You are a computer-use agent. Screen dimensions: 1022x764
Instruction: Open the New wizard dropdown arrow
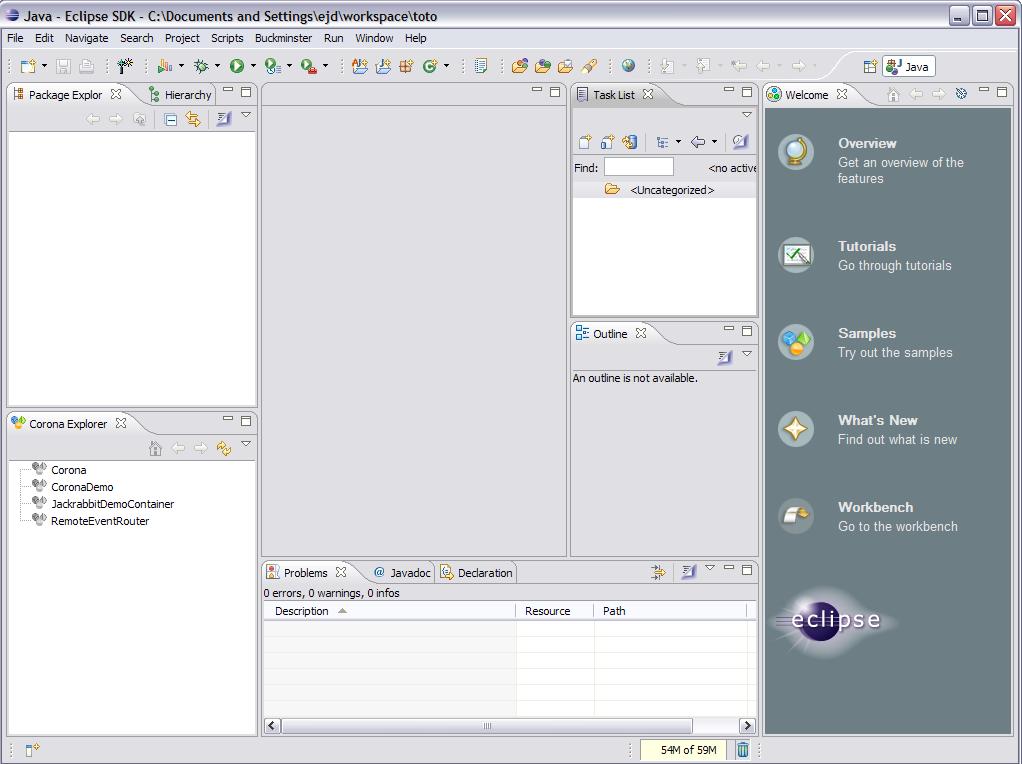tap(44, 66)
